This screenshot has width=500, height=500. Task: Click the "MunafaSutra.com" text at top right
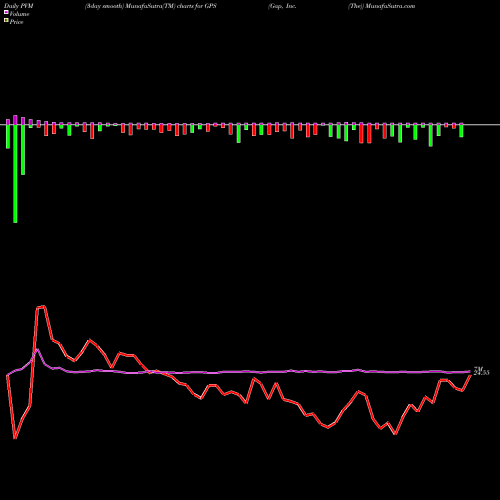point(390,6)
